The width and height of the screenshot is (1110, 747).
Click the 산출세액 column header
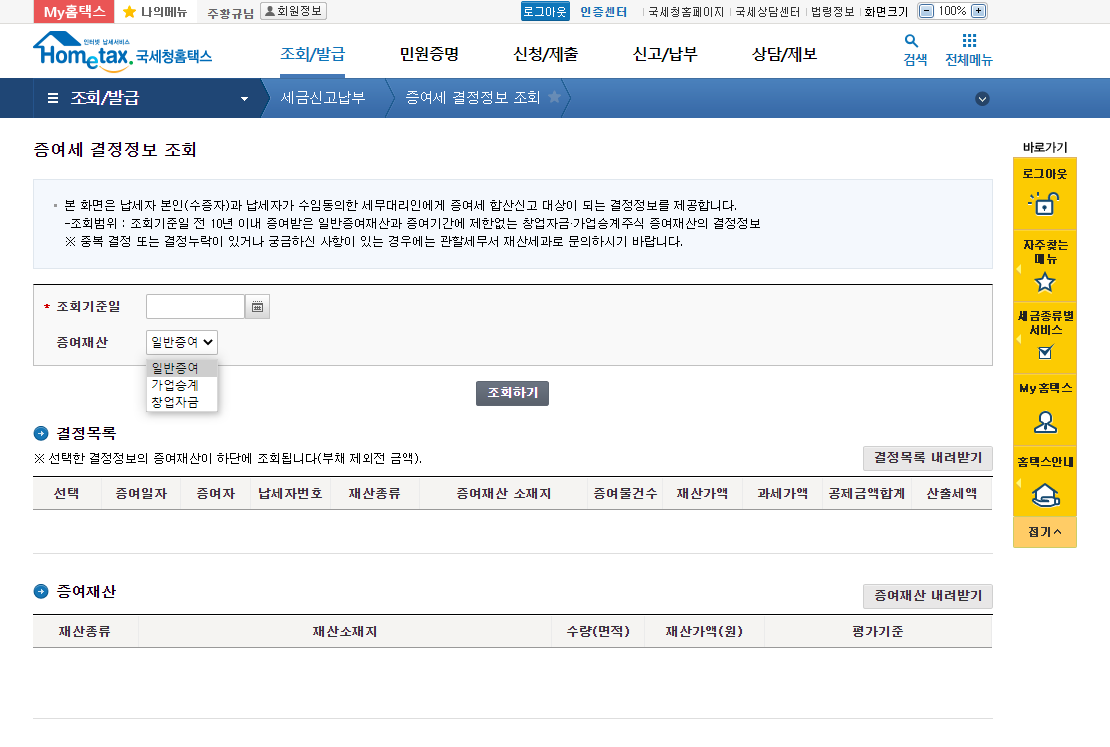951,494
